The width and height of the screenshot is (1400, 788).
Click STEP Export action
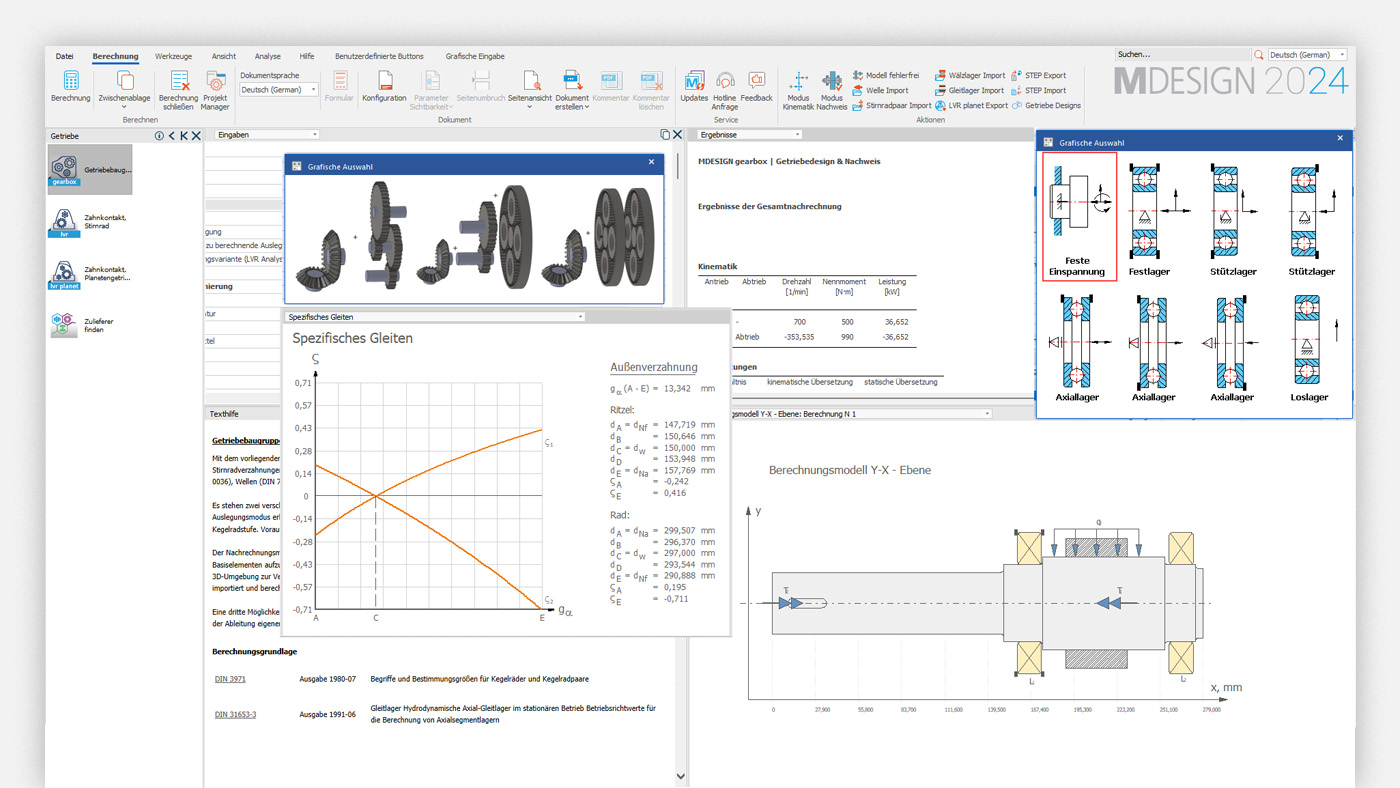pos(1039,75)
